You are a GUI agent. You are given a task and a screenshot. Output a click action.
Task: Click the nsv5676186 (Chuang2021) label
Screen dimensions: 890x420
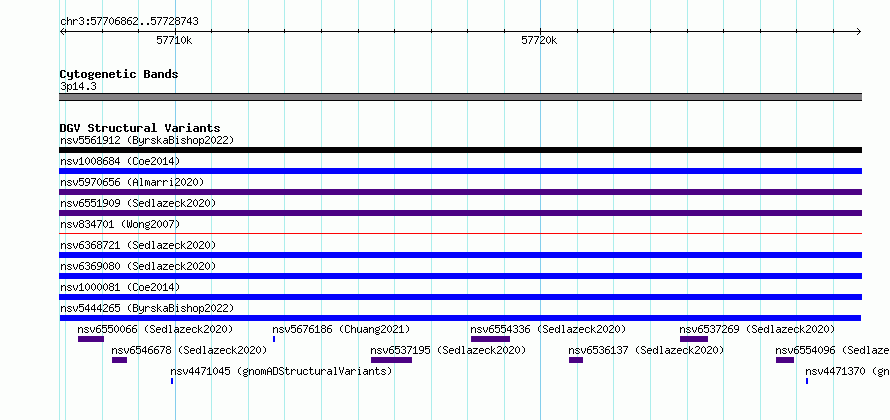(341, 329)
